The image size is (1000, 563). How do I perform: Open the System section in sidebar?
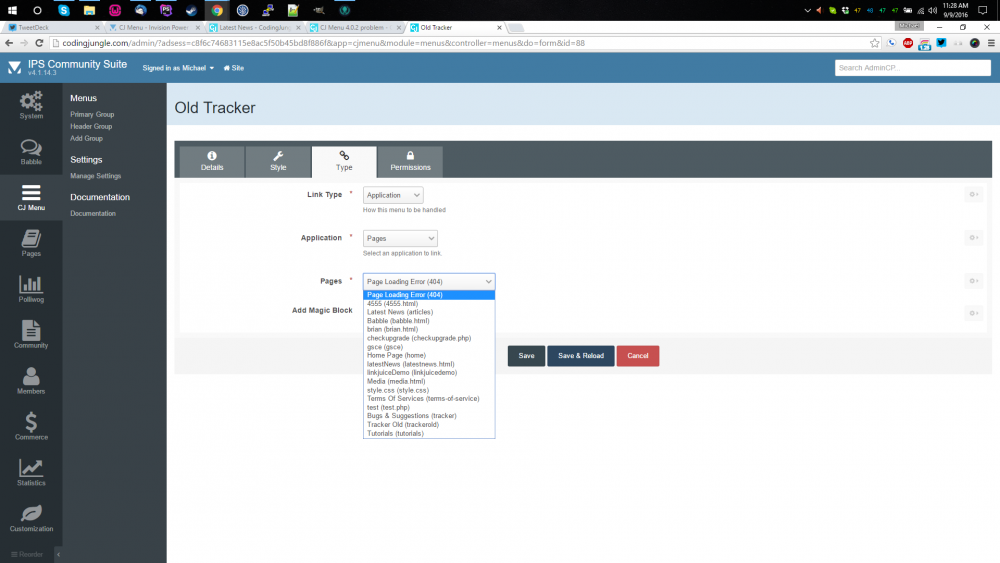31,104
